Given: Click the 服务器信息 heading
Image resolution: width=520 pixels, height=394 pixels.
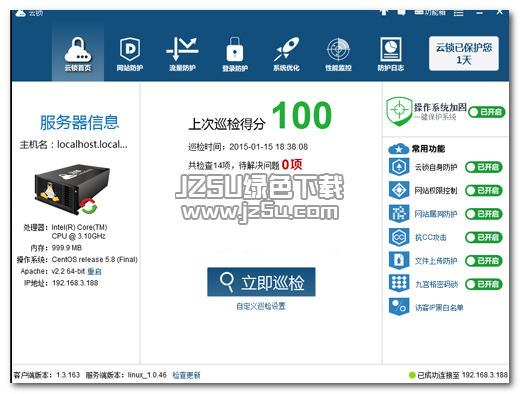Looking at the screenshot, I should point(79,122).
